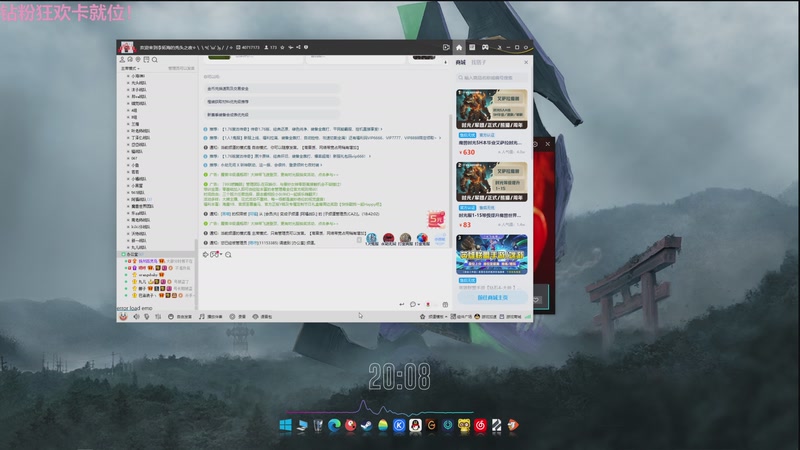
Task: Click heart icon in the red background window
Action: tap(536, 300)
